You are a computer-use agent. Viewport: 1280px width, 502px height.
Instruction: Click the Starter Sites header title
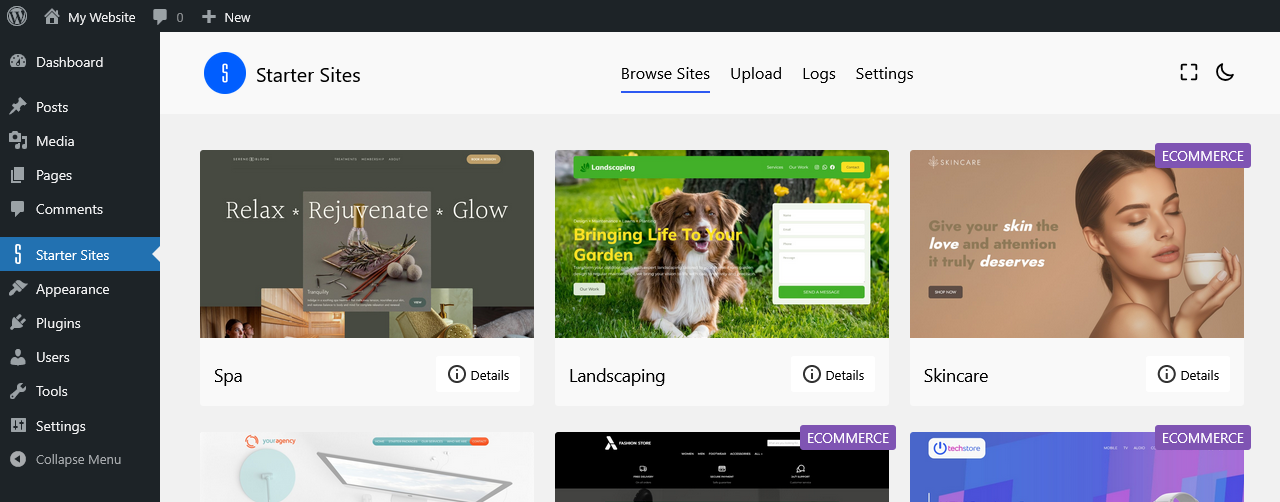pos(308,75)
